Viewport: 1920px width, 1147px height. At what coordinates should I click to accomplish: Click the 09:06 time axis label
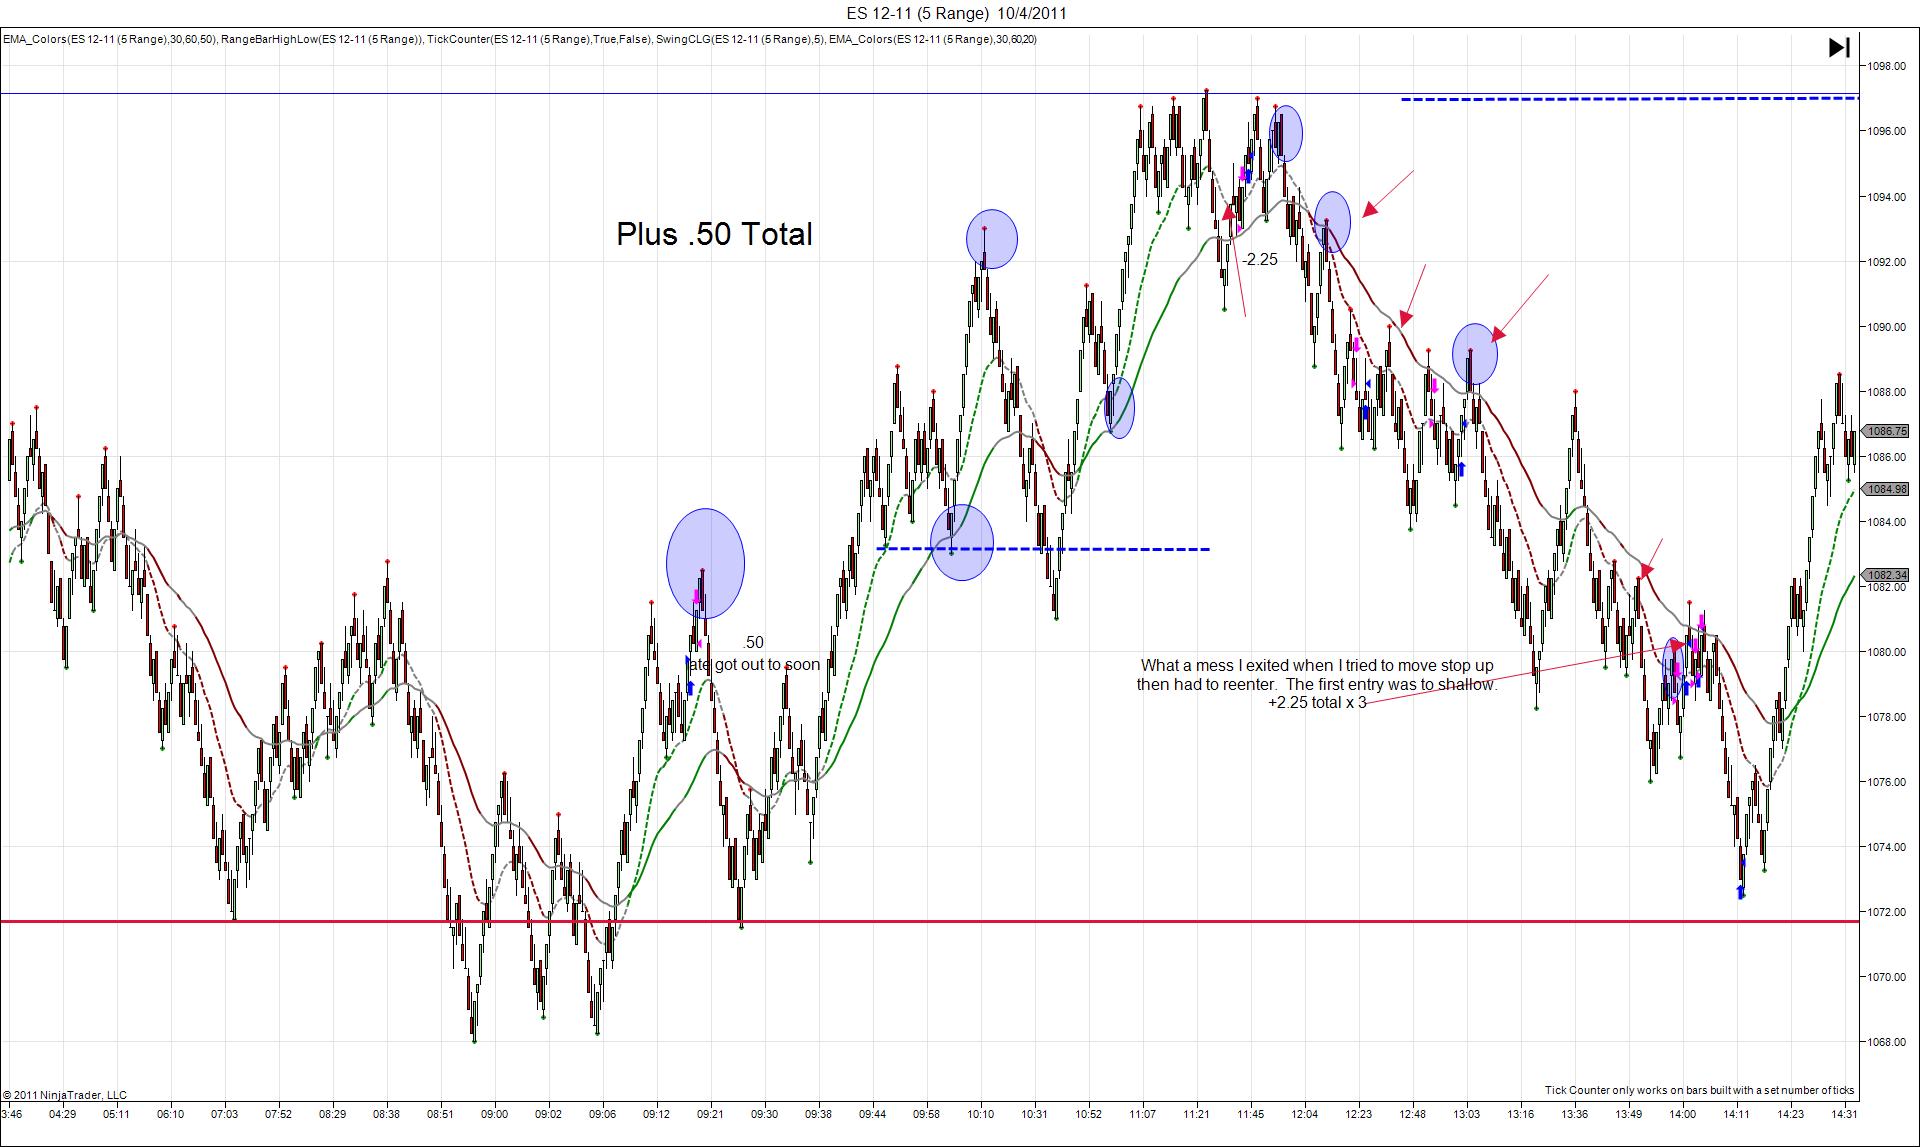tap(602, 1114)
